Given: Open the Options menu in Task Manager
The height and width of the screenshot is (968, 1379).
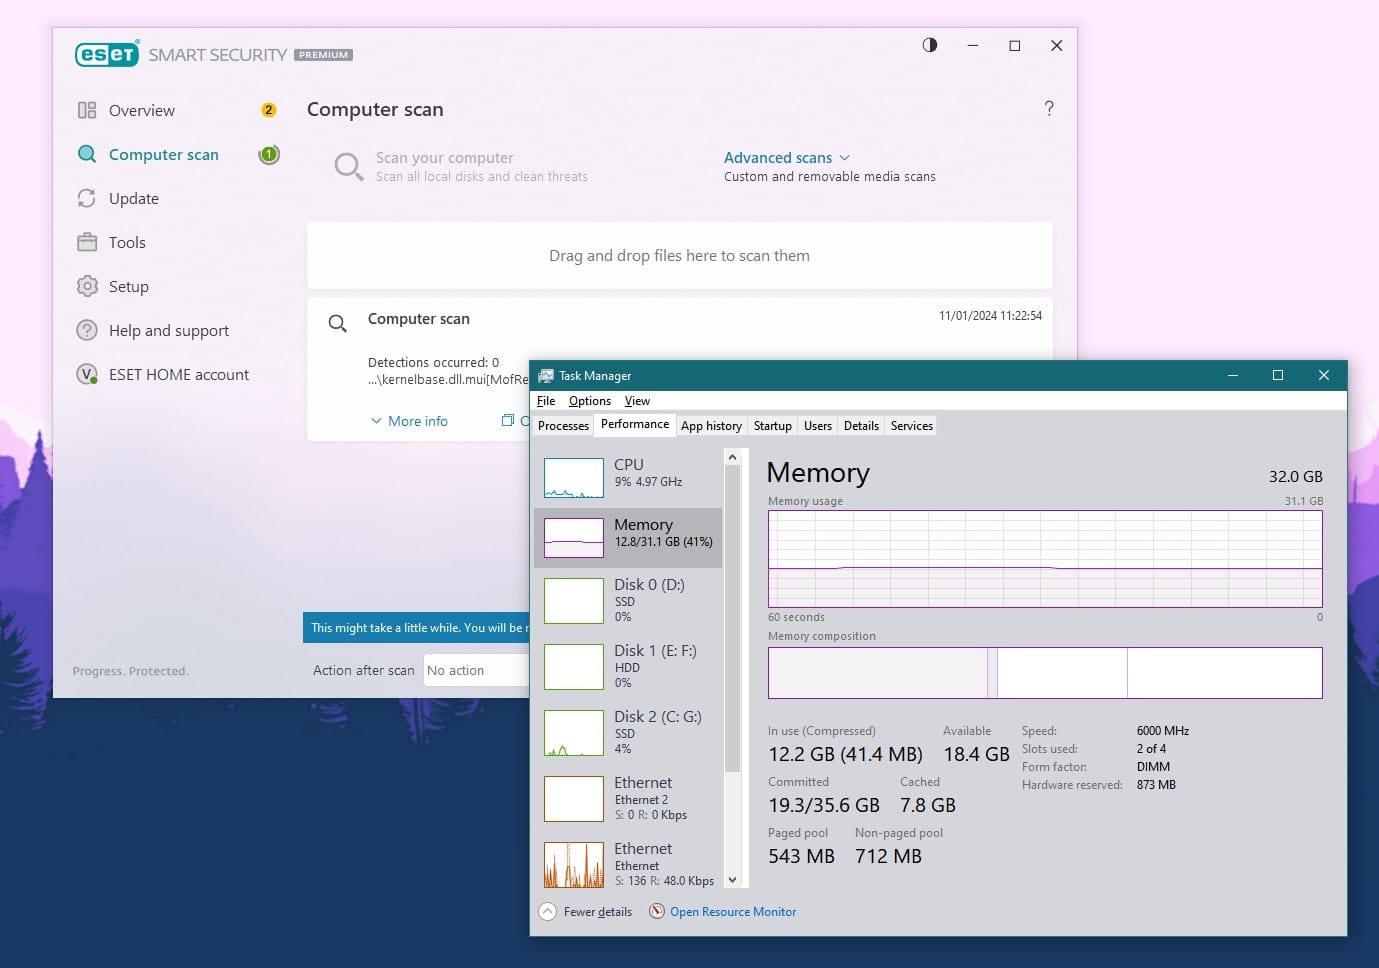Looking at the screenshot, I should 590,401.
